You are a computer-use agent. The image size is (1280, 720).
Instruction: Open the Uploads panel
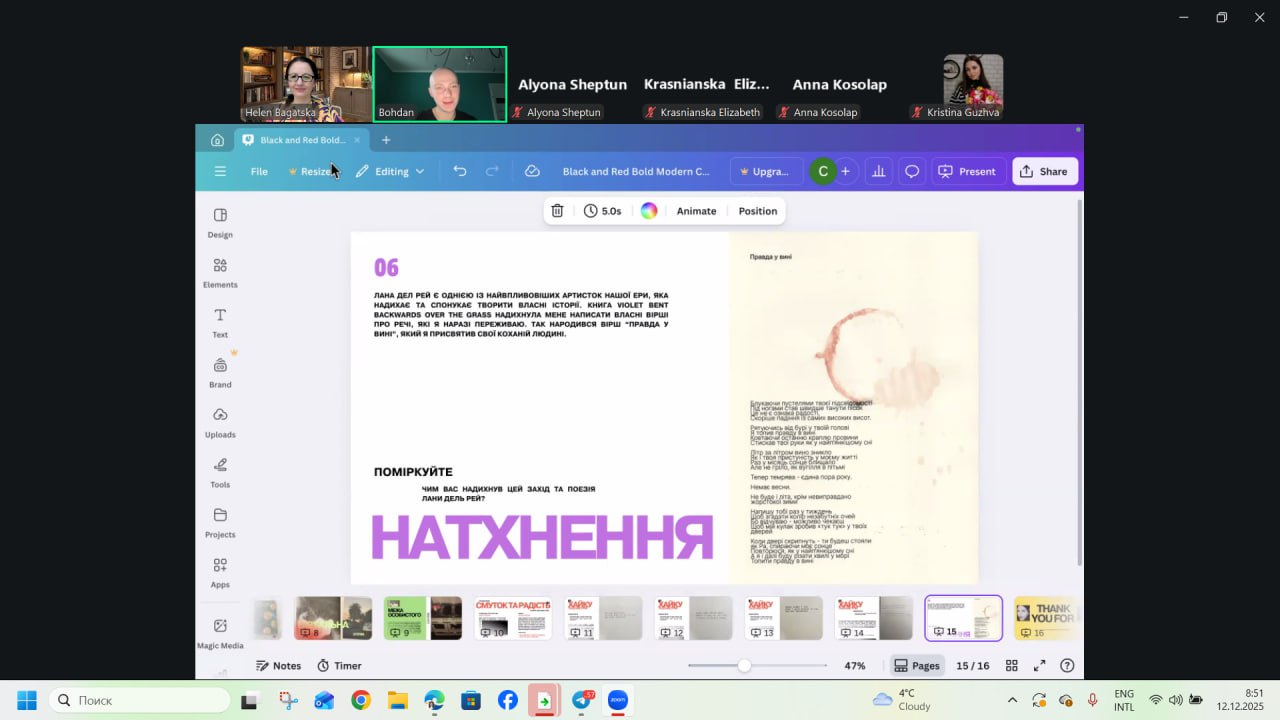[220, 421]
